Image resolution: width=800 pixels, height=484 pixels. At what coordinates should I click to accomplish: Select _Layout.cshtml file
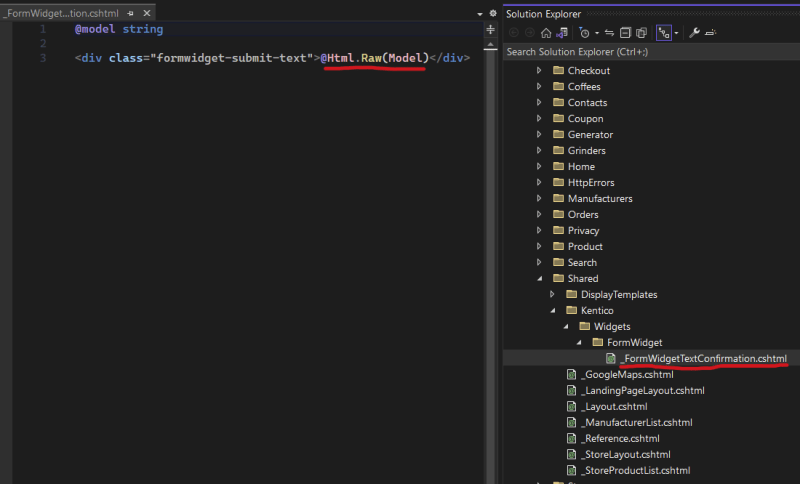point(614,406)
